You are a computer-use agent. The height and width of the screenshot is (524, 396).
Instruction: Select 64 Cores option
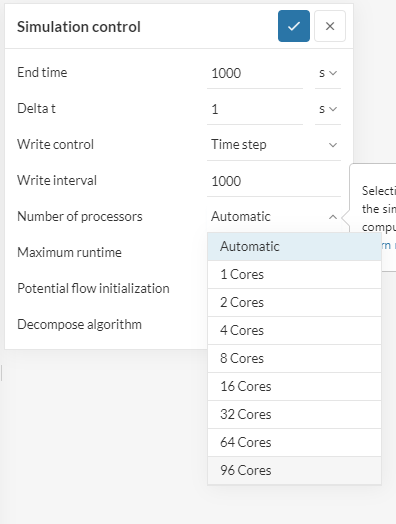294,442
